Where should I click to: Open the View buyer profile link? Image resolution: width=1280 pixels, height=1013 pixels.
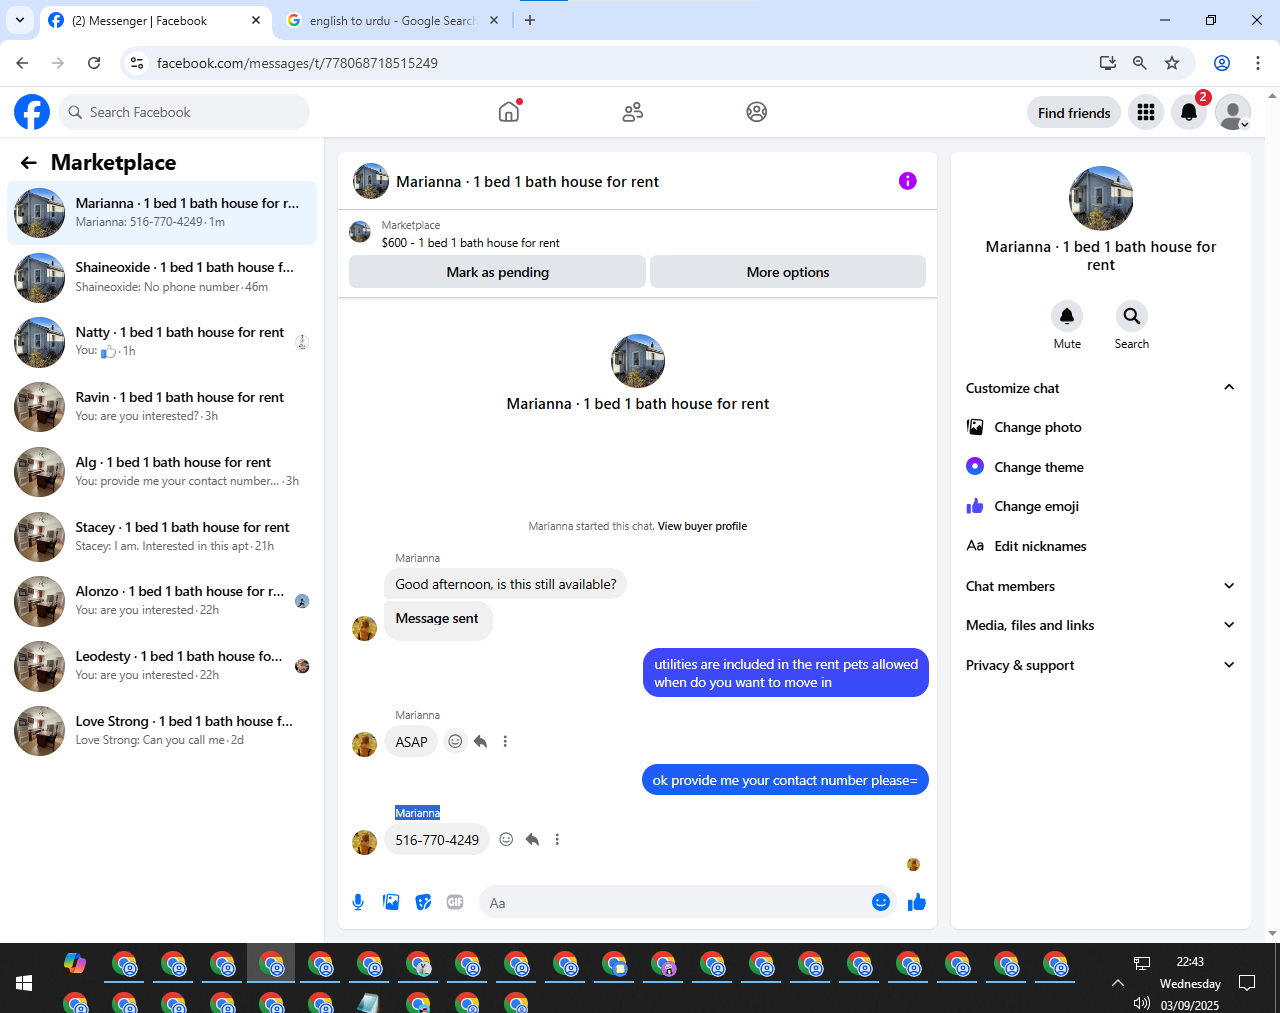pyautogui.click(x=702, y=526)
